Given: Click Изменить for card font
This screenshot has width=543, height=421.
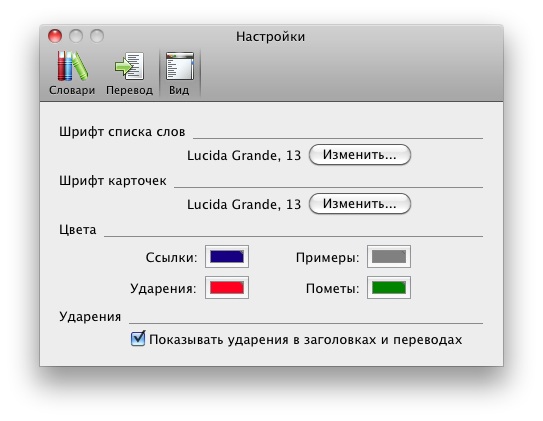Looking at the screenshot, I should (360, 204).
